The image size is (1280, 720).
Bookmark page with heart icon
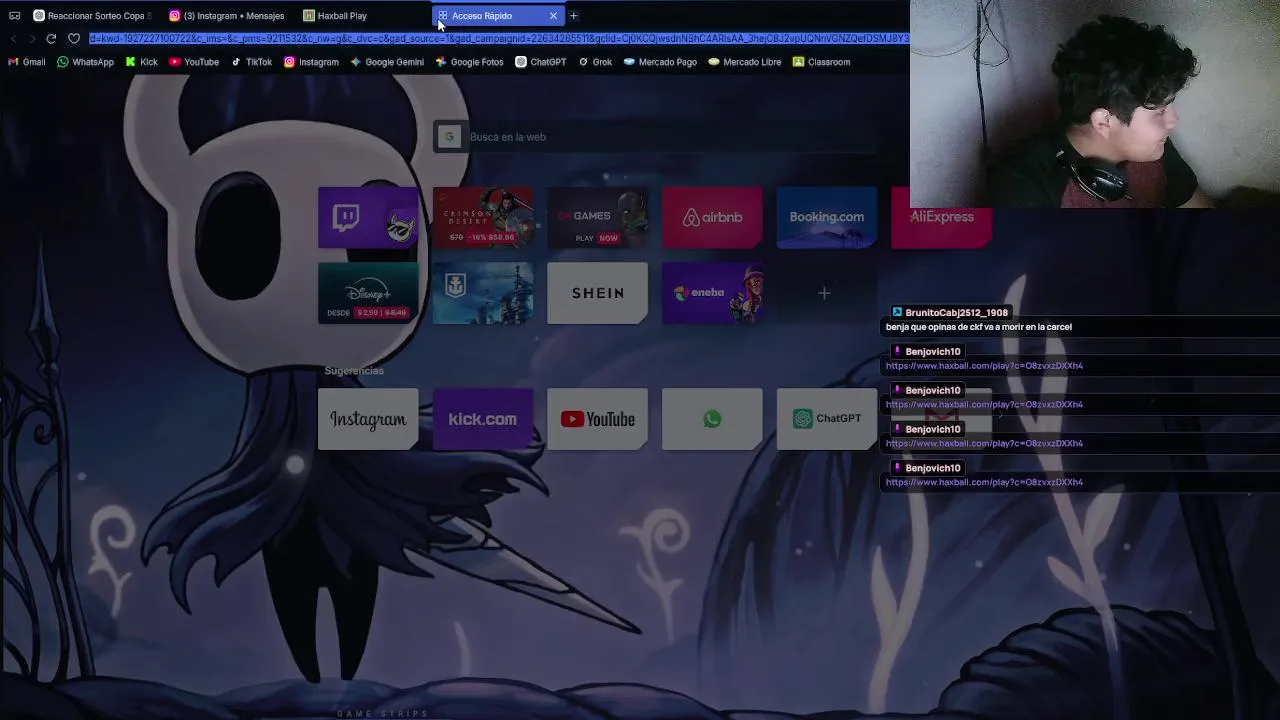(74, 39)
